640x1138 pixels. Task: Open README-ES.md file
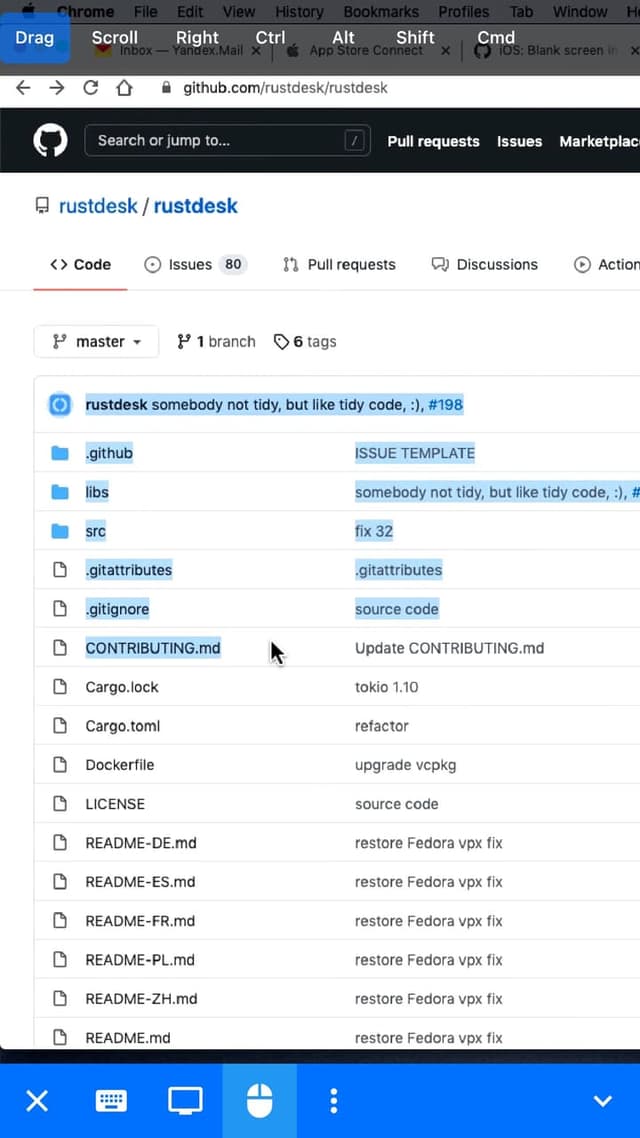point(140,882)
